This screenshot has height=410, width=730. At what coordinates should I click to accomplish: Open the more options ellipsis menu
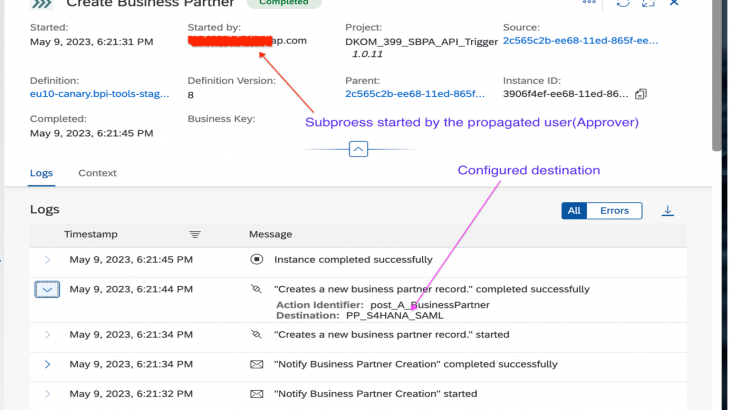(x=589, y=2)
